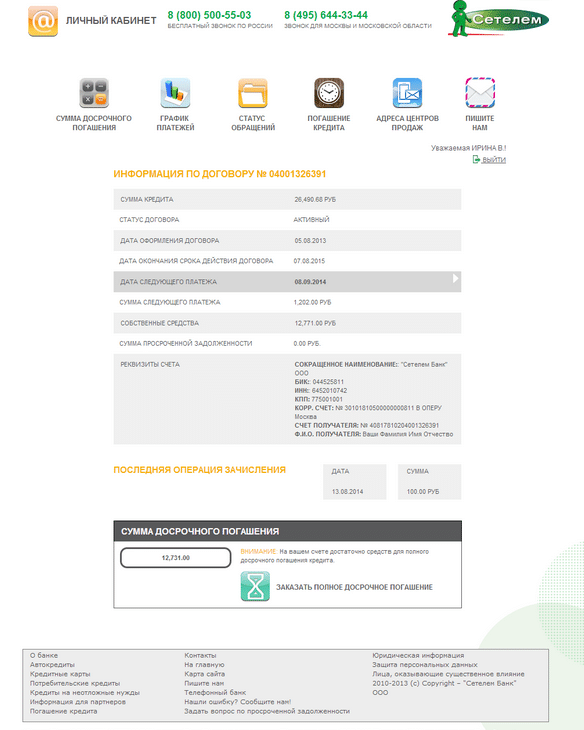Image resolution: width=584 pixels, height=730 pixels.
Task: Open the sales center addresses icon
Action: [407, 93]
